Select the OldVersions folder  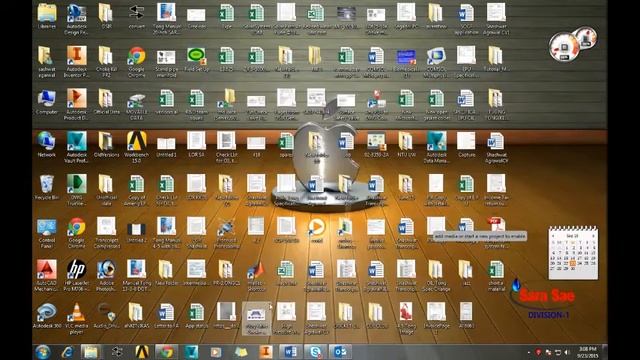pos(106,145)
